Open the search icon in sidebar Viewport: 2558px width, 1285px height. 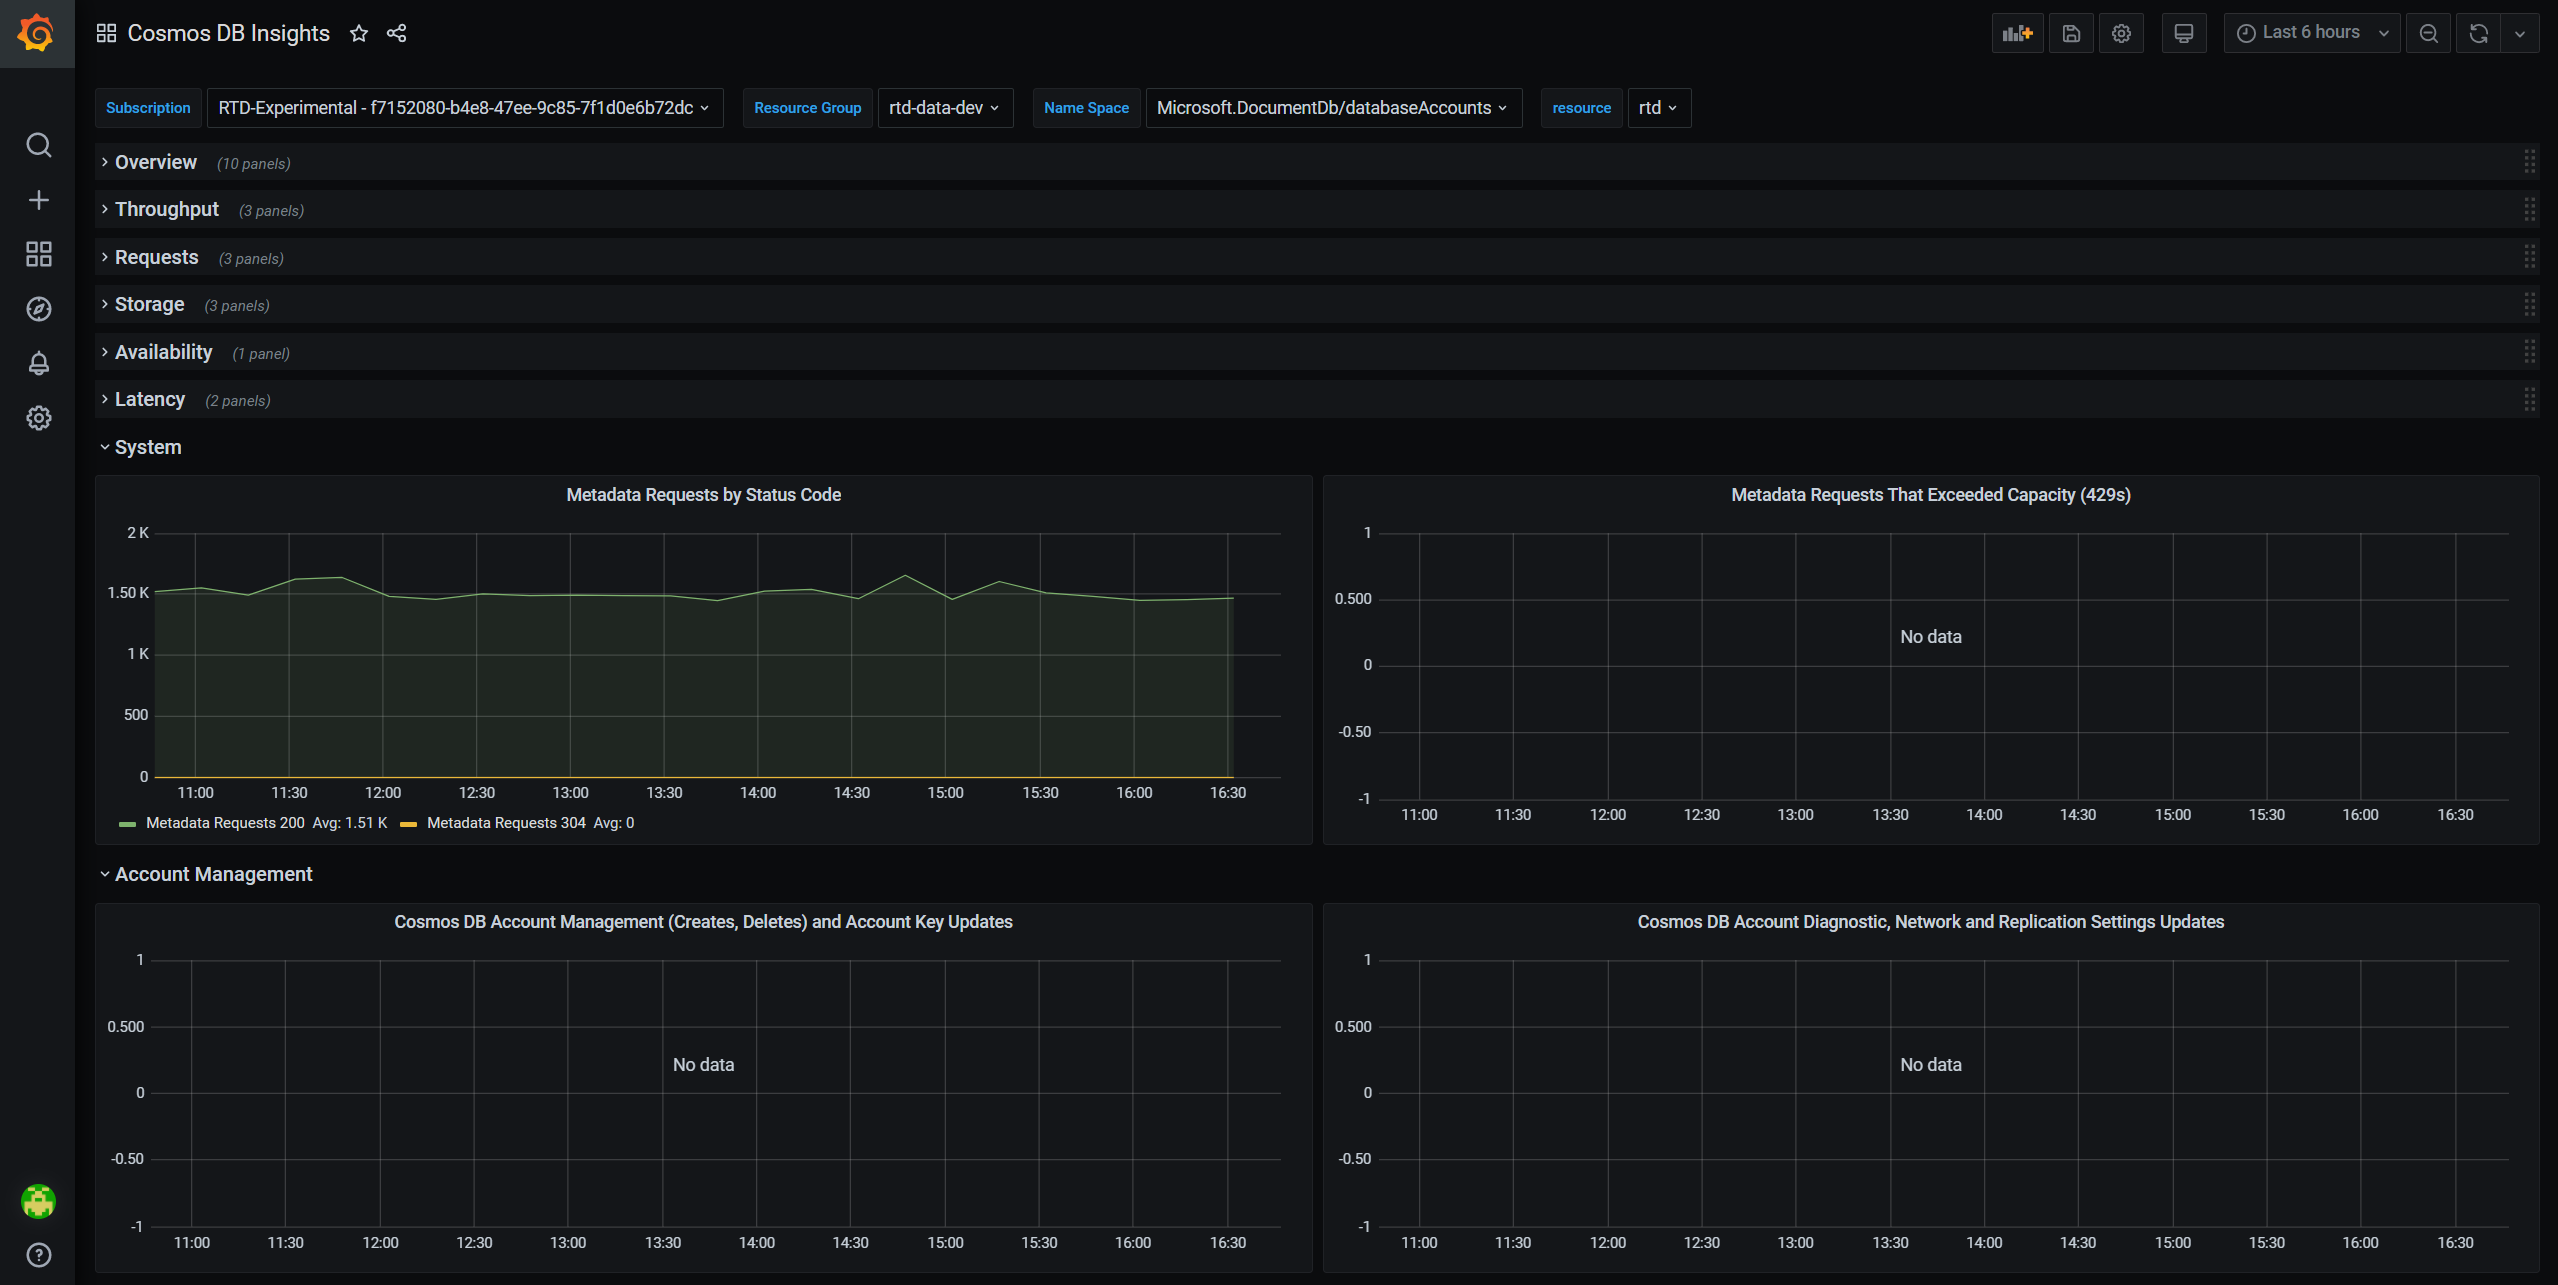pos(38,145)
